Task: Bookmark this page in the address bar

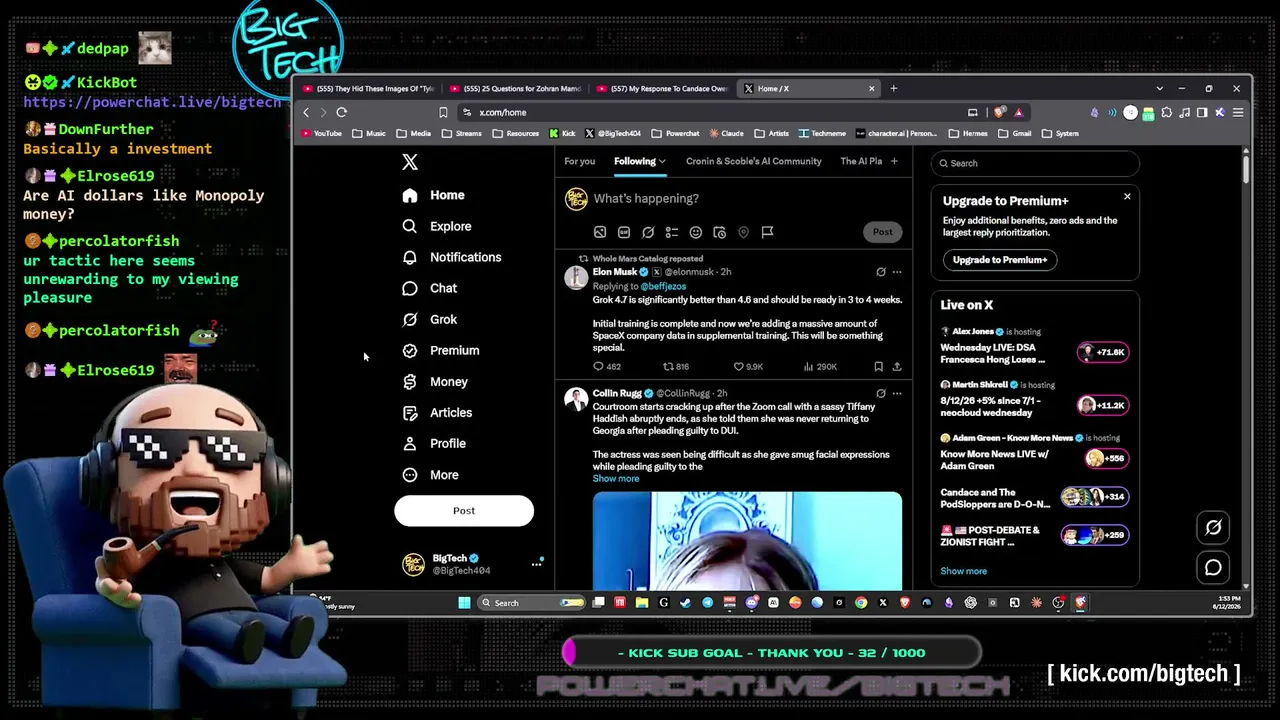Action: tap(443, 112)
